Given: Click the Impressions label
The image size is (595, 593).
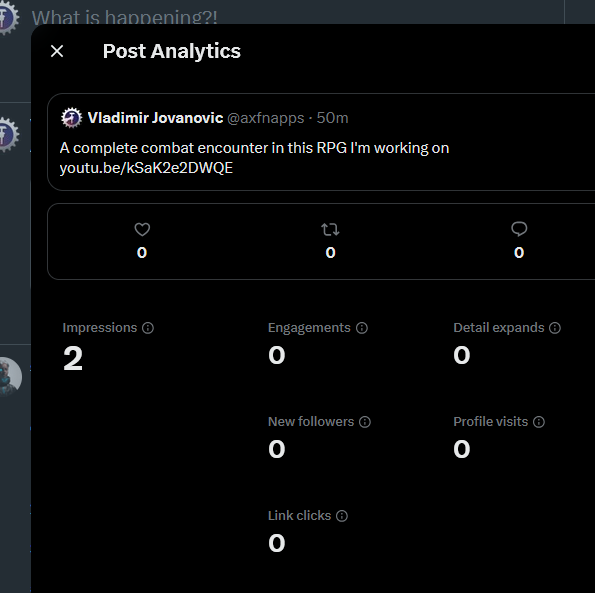Looking at the screenshot, I should coord(100,328).
